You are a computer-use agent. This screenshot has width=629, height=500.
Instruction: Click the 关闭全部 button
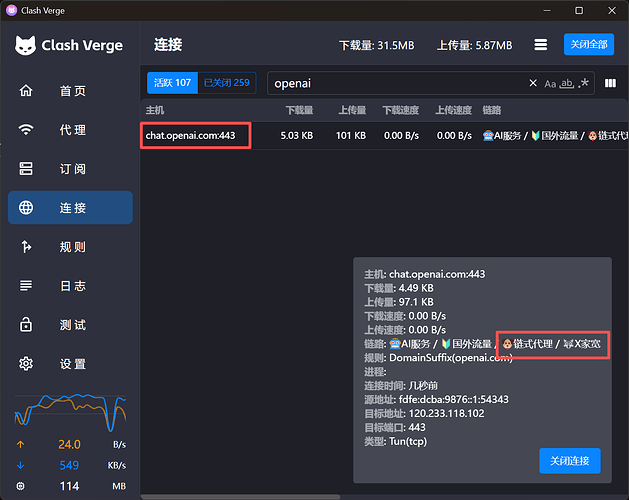(588, 44)
